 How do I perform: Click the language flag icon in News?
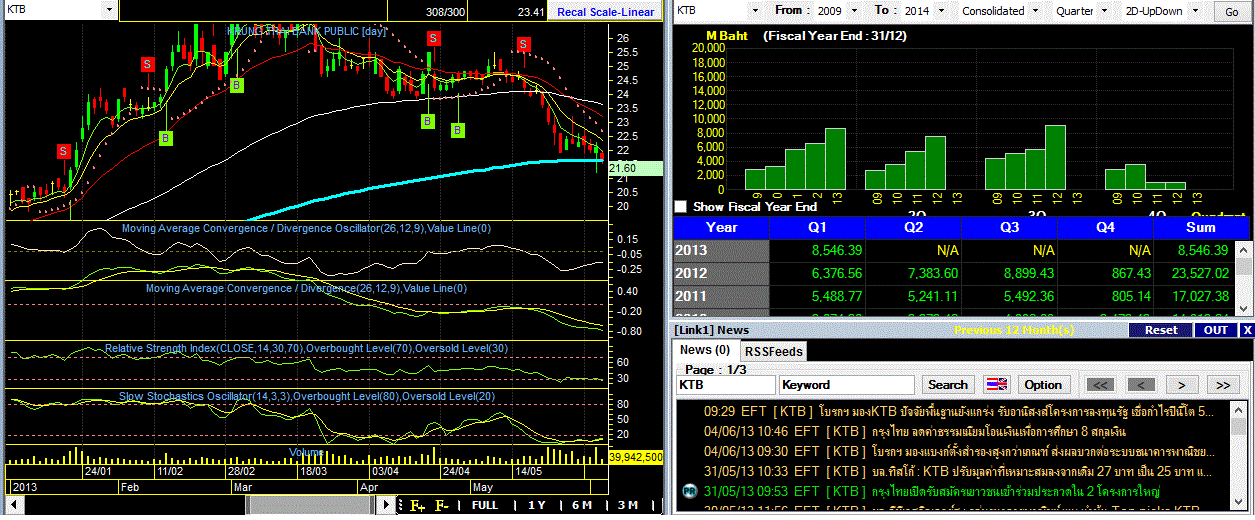[x=996, y=385]
